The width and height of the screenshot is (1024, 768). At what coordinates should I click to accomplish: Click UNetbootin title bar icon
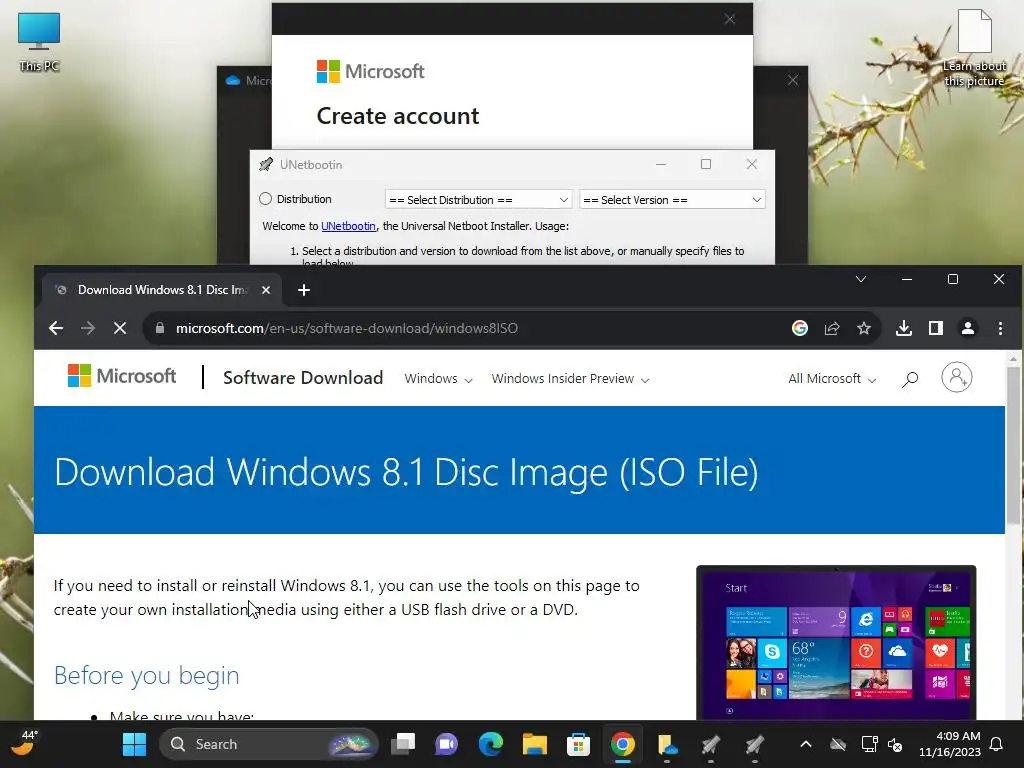point(266,165)
